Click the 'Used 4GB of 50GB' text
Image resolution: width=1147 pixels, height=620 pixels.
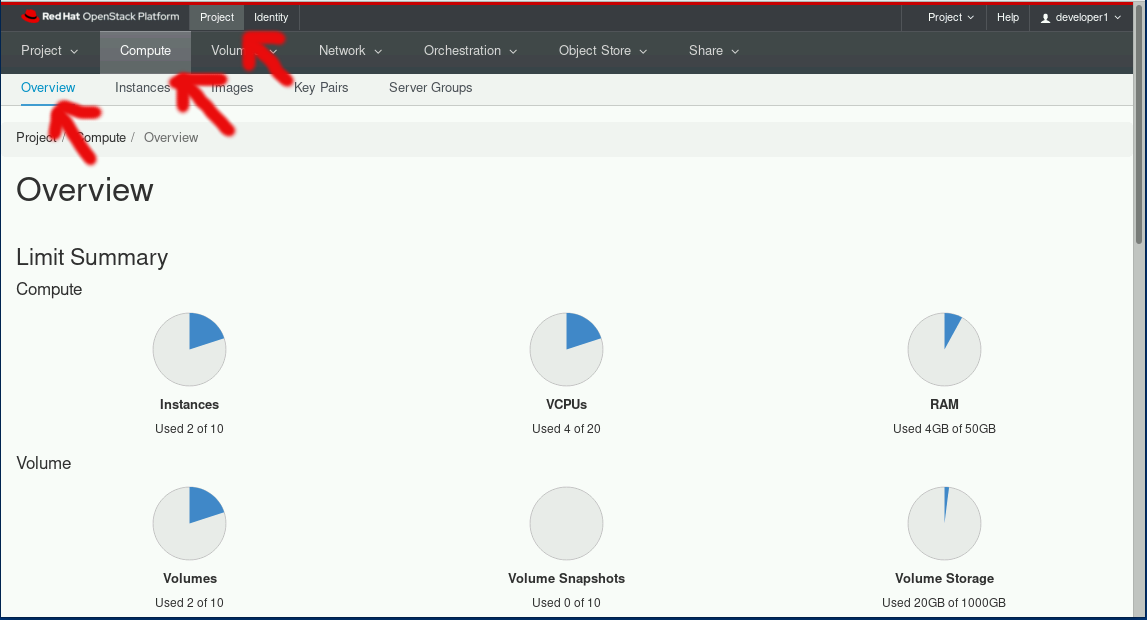point(944,429)
